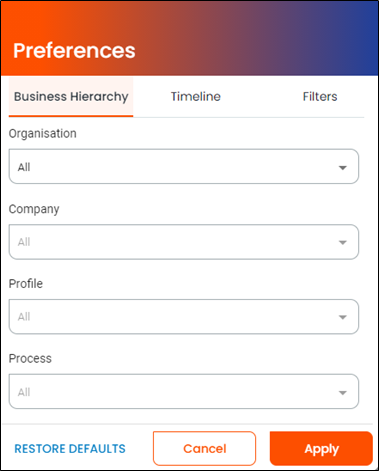Click the Process dropdown arrow icon

(x=343, y=393)
